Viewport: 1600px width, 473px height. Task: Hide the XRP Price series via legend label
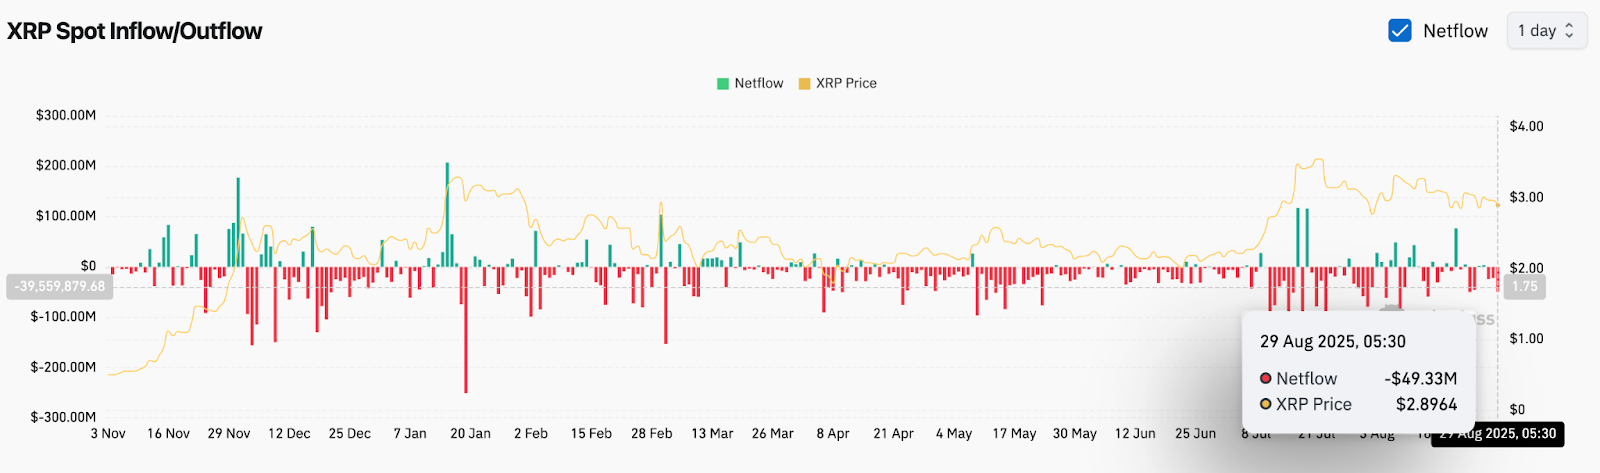[846, 84]
